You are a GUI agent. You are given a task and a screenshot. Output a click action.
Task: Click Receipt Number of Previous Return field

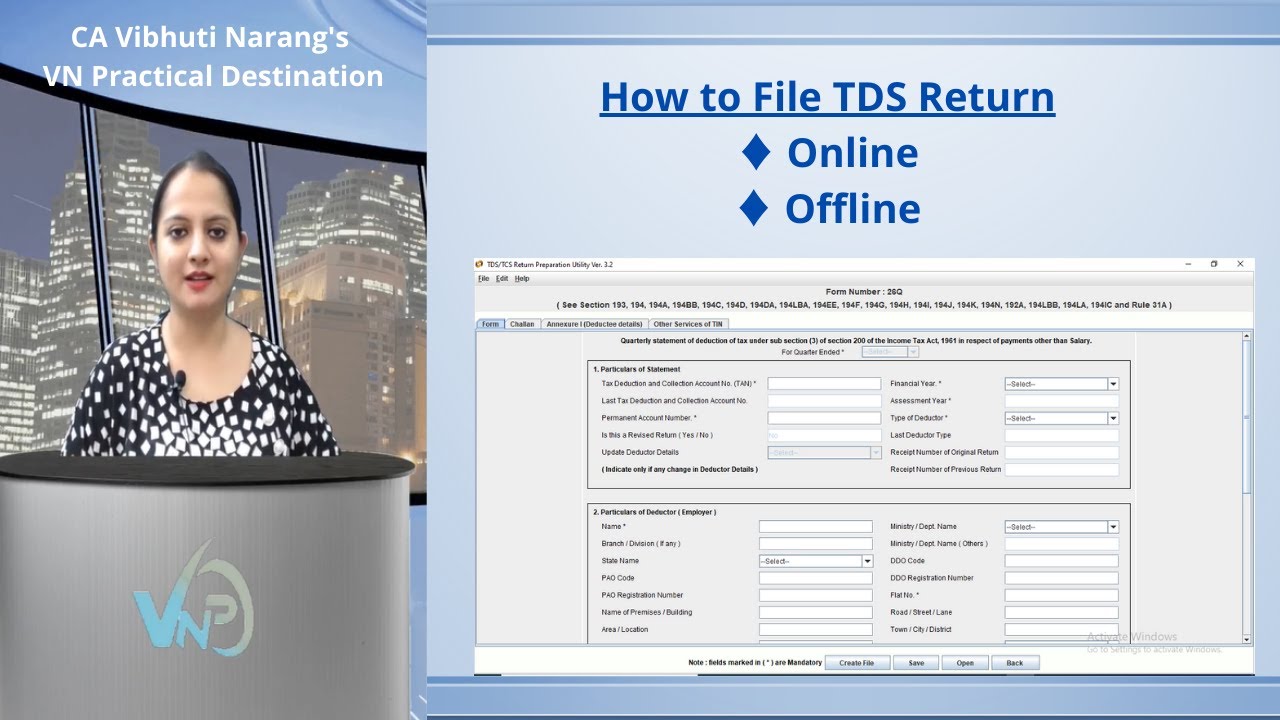pyautogui.click(x=1061, y=469)
